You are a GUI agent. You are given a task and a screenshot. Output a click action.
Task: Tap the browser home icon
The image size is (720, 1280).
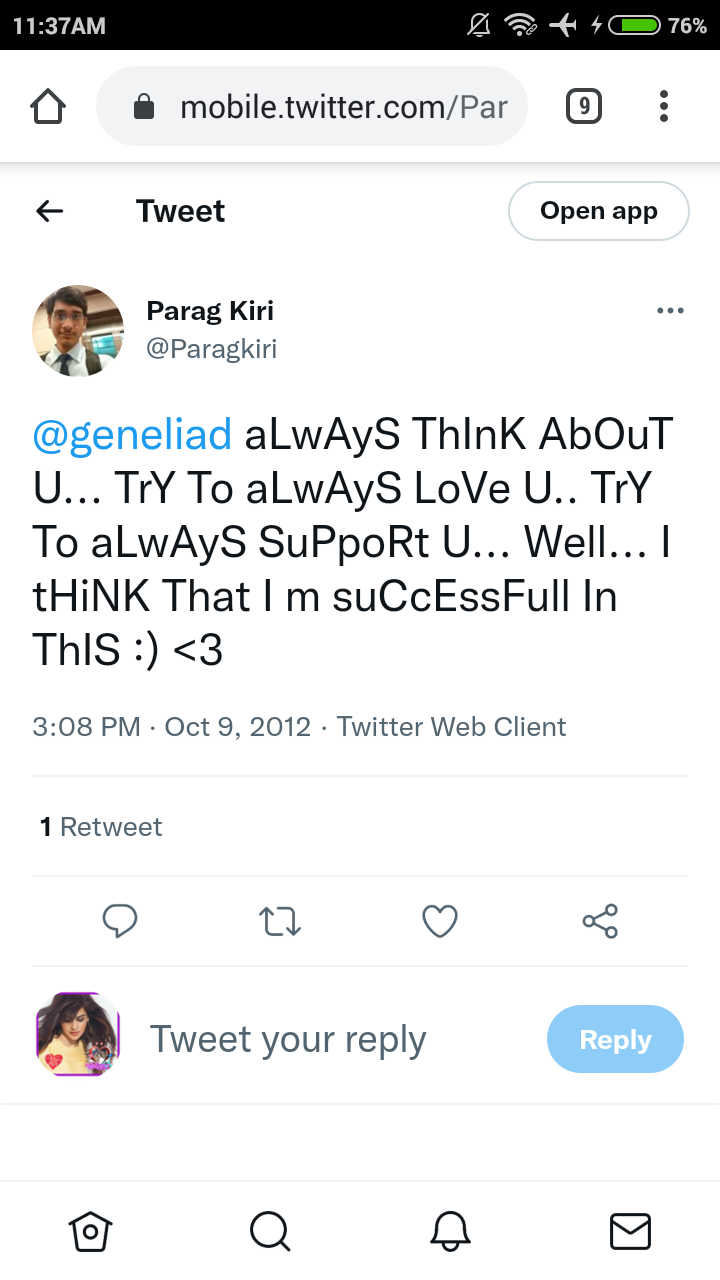pos(49,106)
